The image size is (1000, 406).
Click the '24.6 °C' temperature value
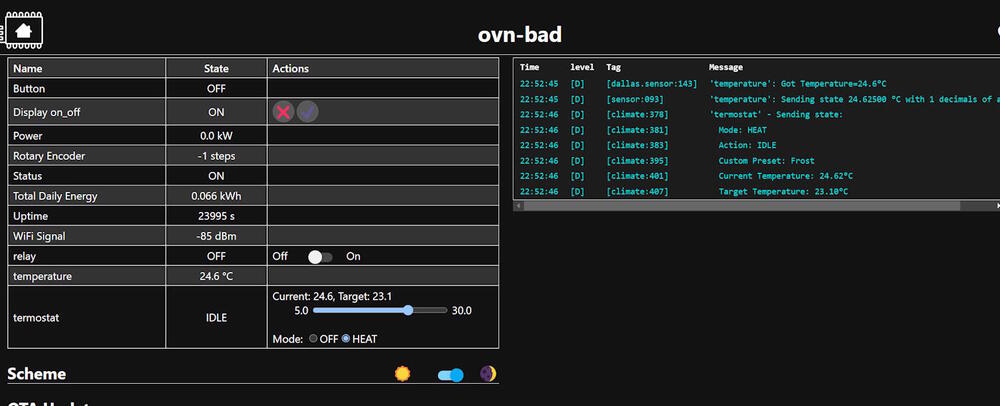pos(216,277)
